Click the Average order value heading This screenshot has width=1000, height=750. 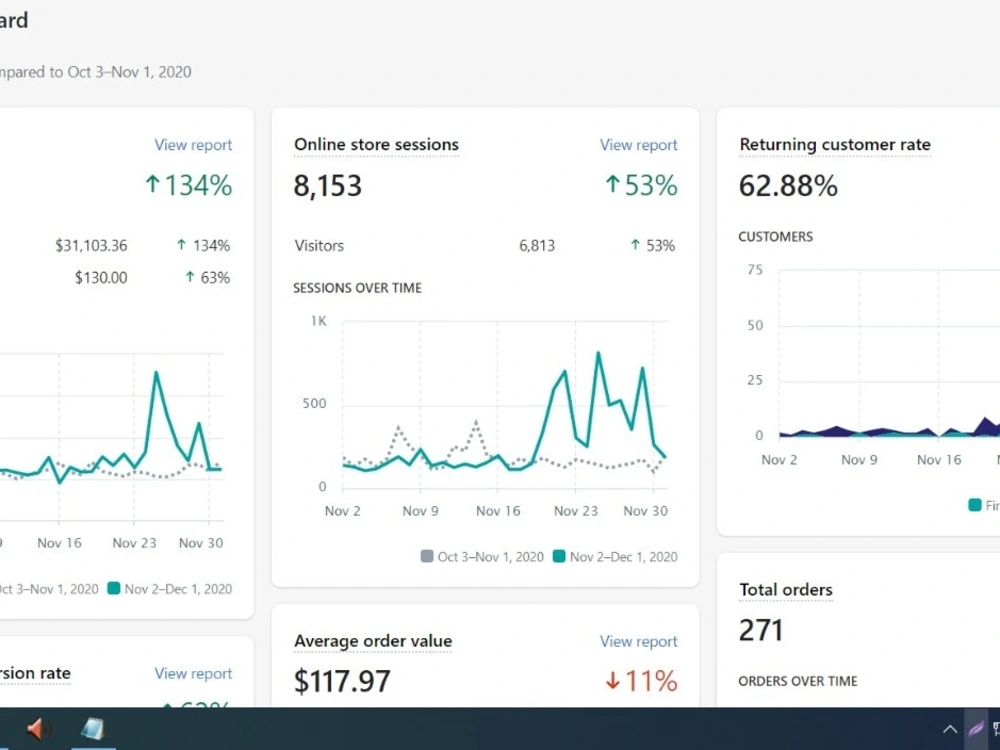pos(373,641)
